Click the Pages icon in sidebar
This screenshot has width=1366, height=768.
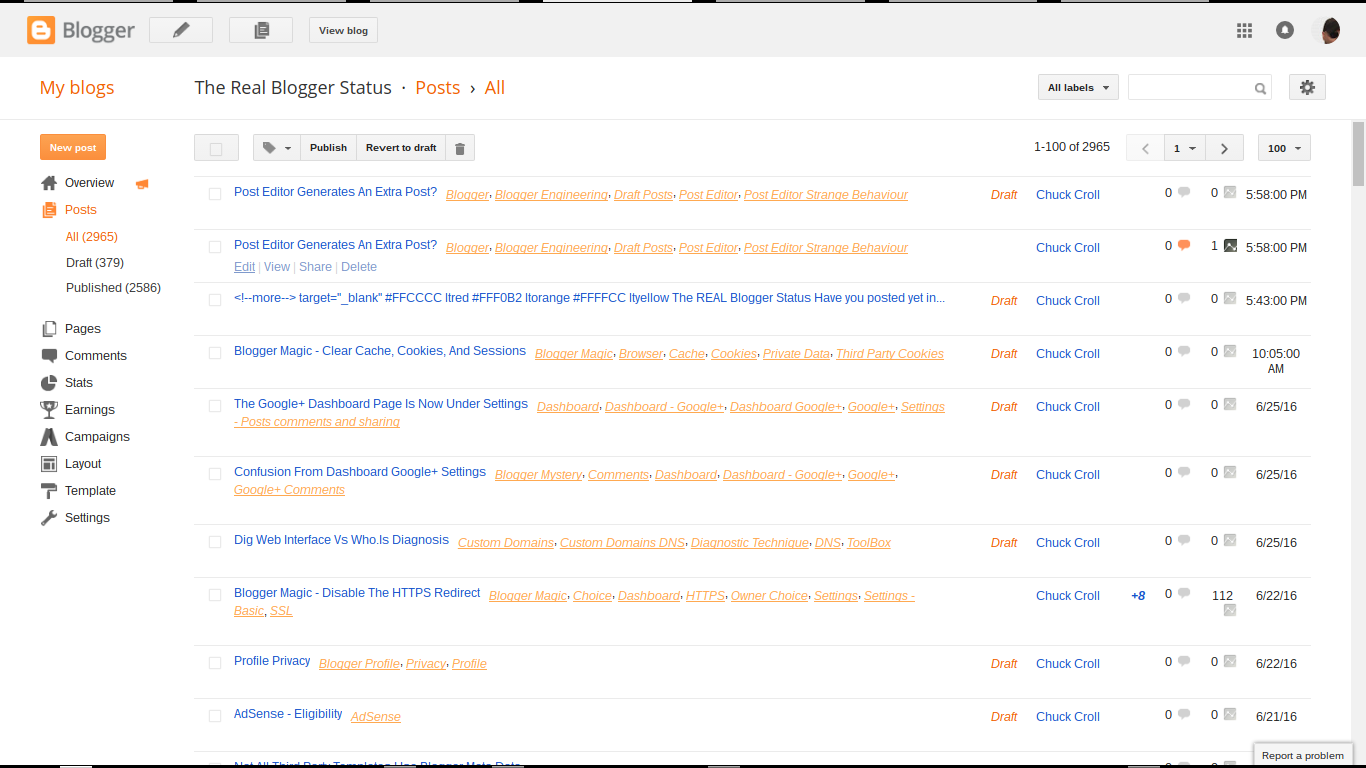[49, 329]
